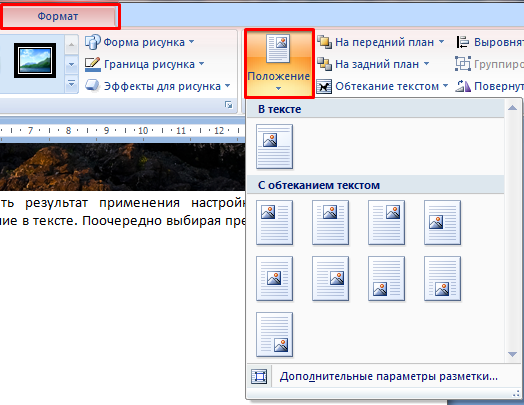Click the horizontal ruler at mark 10
The image size is (524, 405).
[x=143, y=130]
